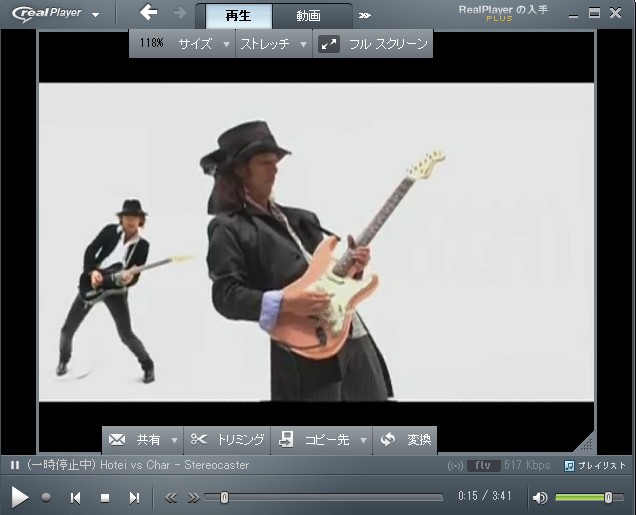
Task: Click the 118% zoom value
Action: coord(151,43)
